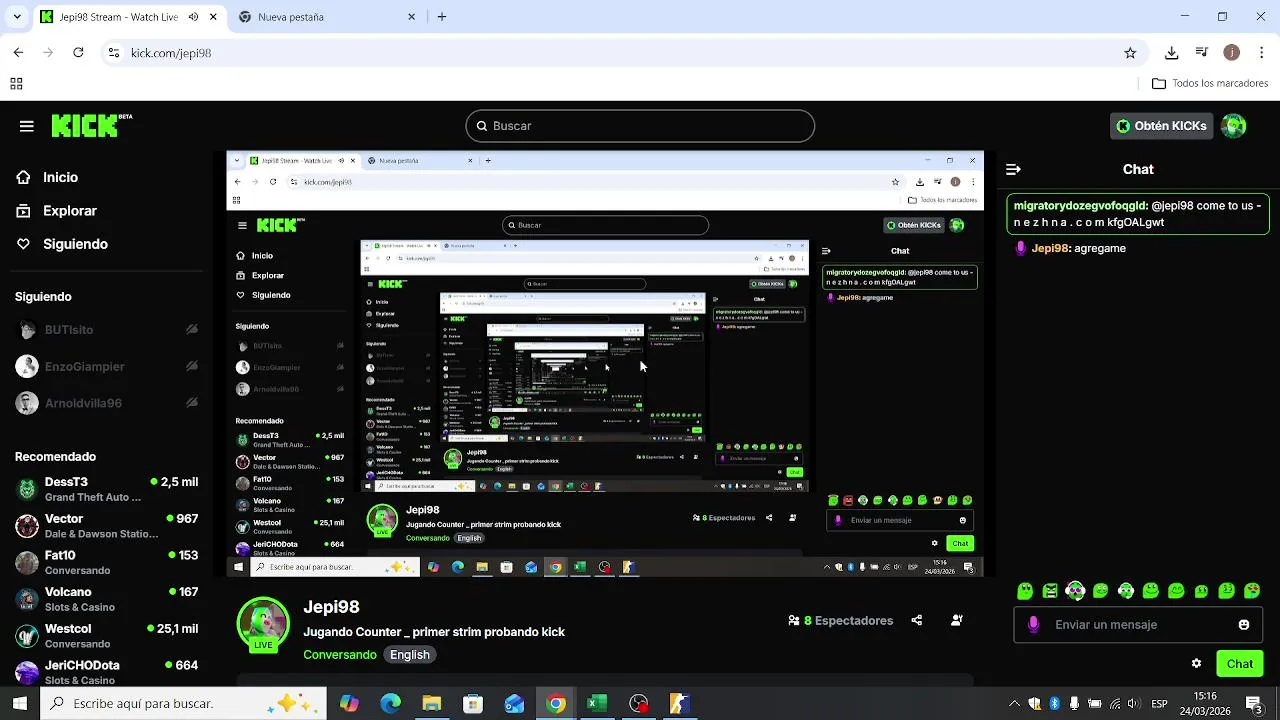The image size is (1280, 720).
Task: Mute the Jepi98 Stream tab audio
Action: click(x=193, y=17)
